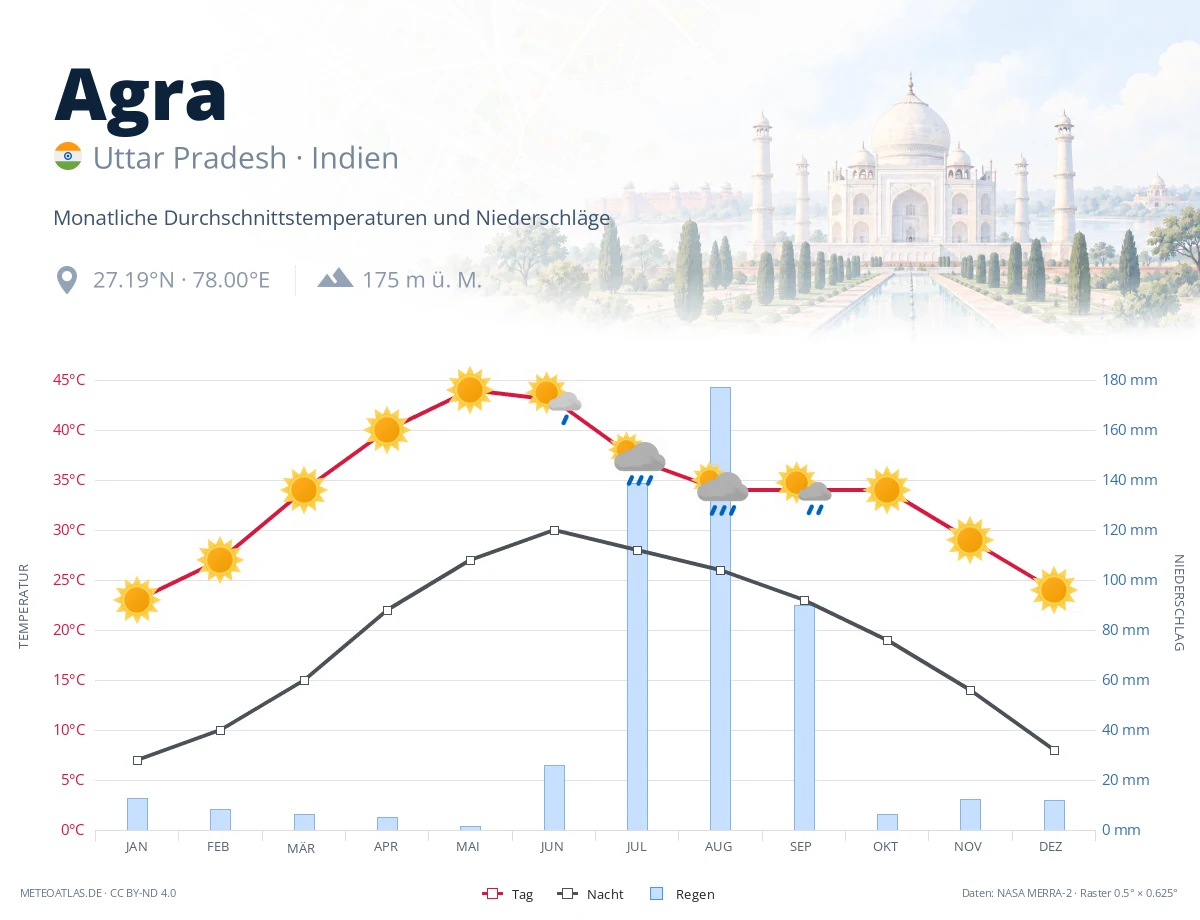1200x920 pixels.
Task: Click the "100 mm" precipitation axis label
Action: click(1130, 580)
